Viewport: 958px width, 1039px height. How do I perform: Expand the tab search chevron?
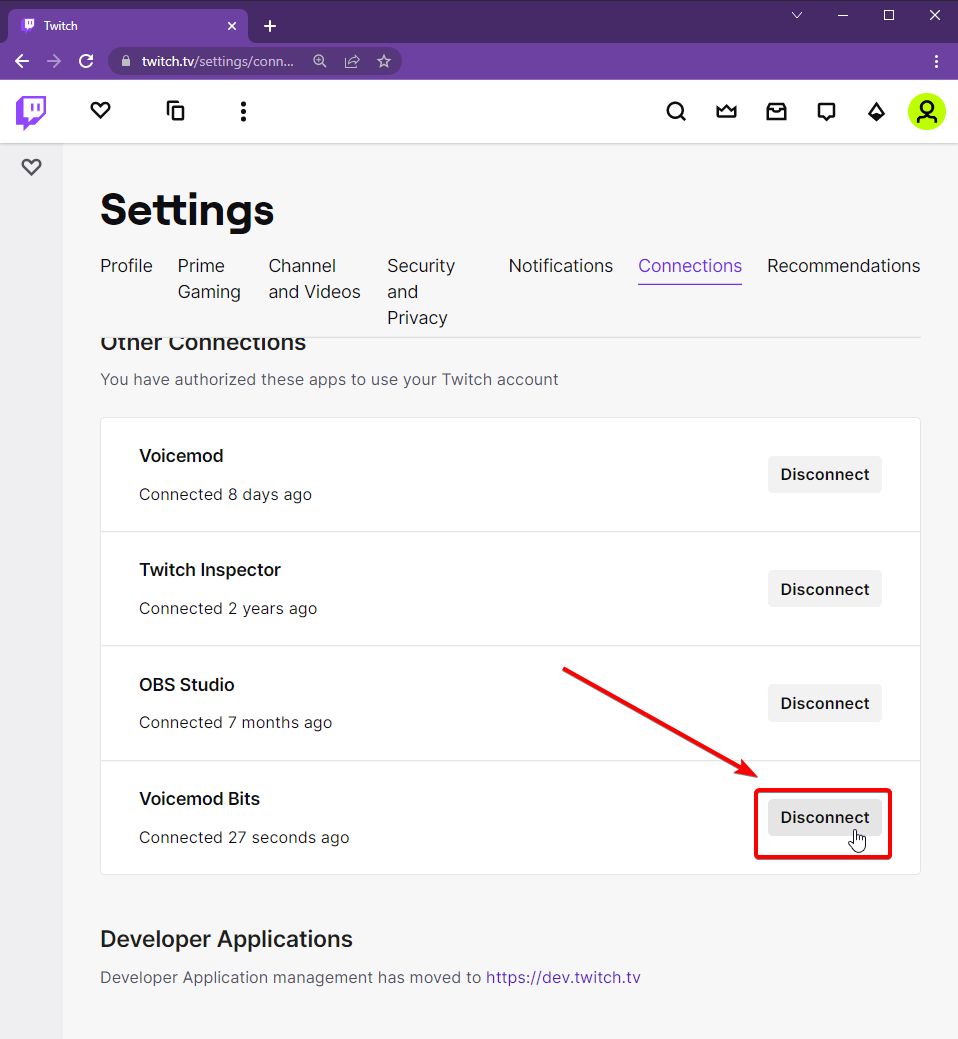click(x=797, y=15)
